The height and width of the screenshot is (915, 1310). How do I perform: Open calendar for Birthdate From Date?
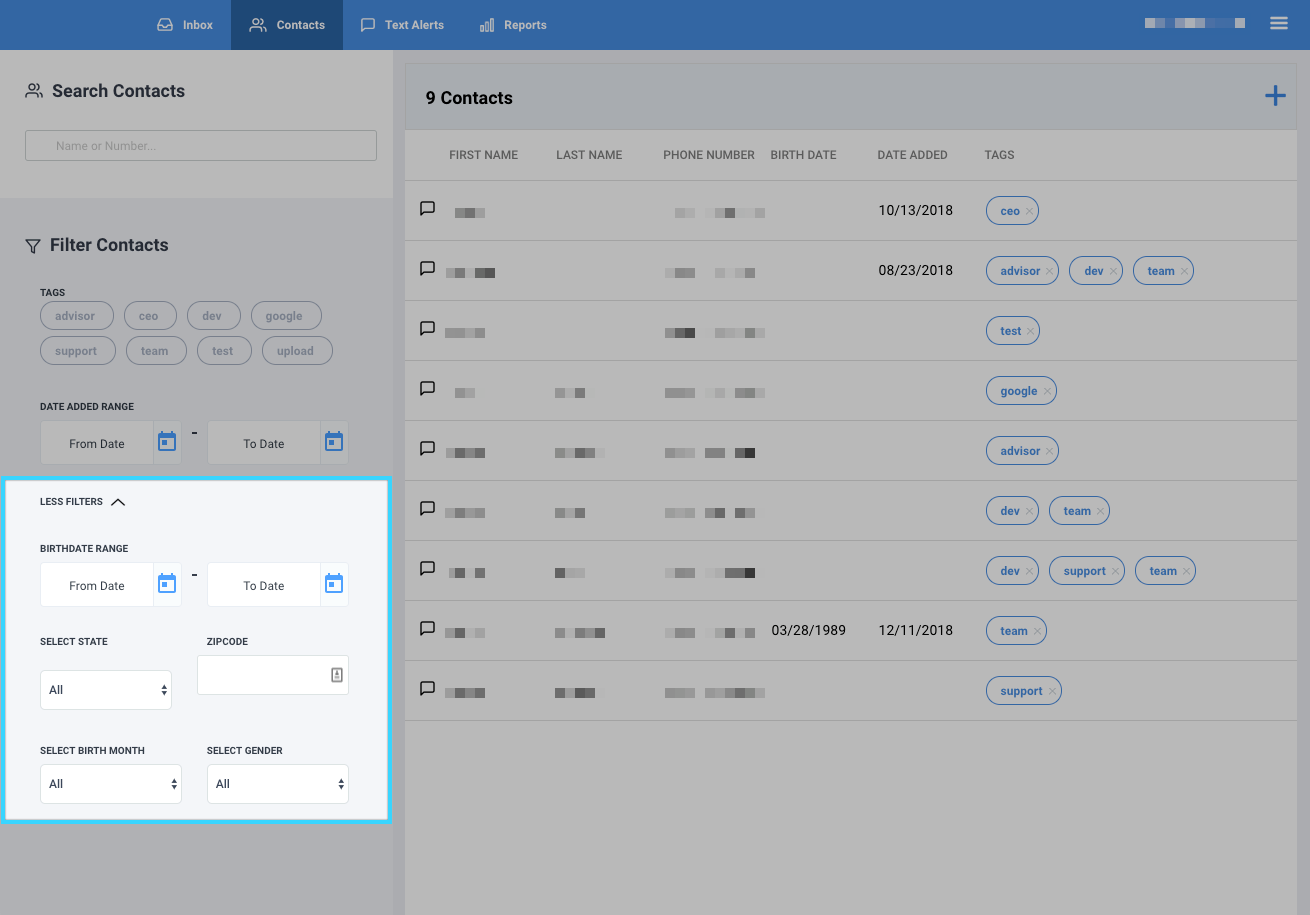pyautogui.click(x=167, y=584)
